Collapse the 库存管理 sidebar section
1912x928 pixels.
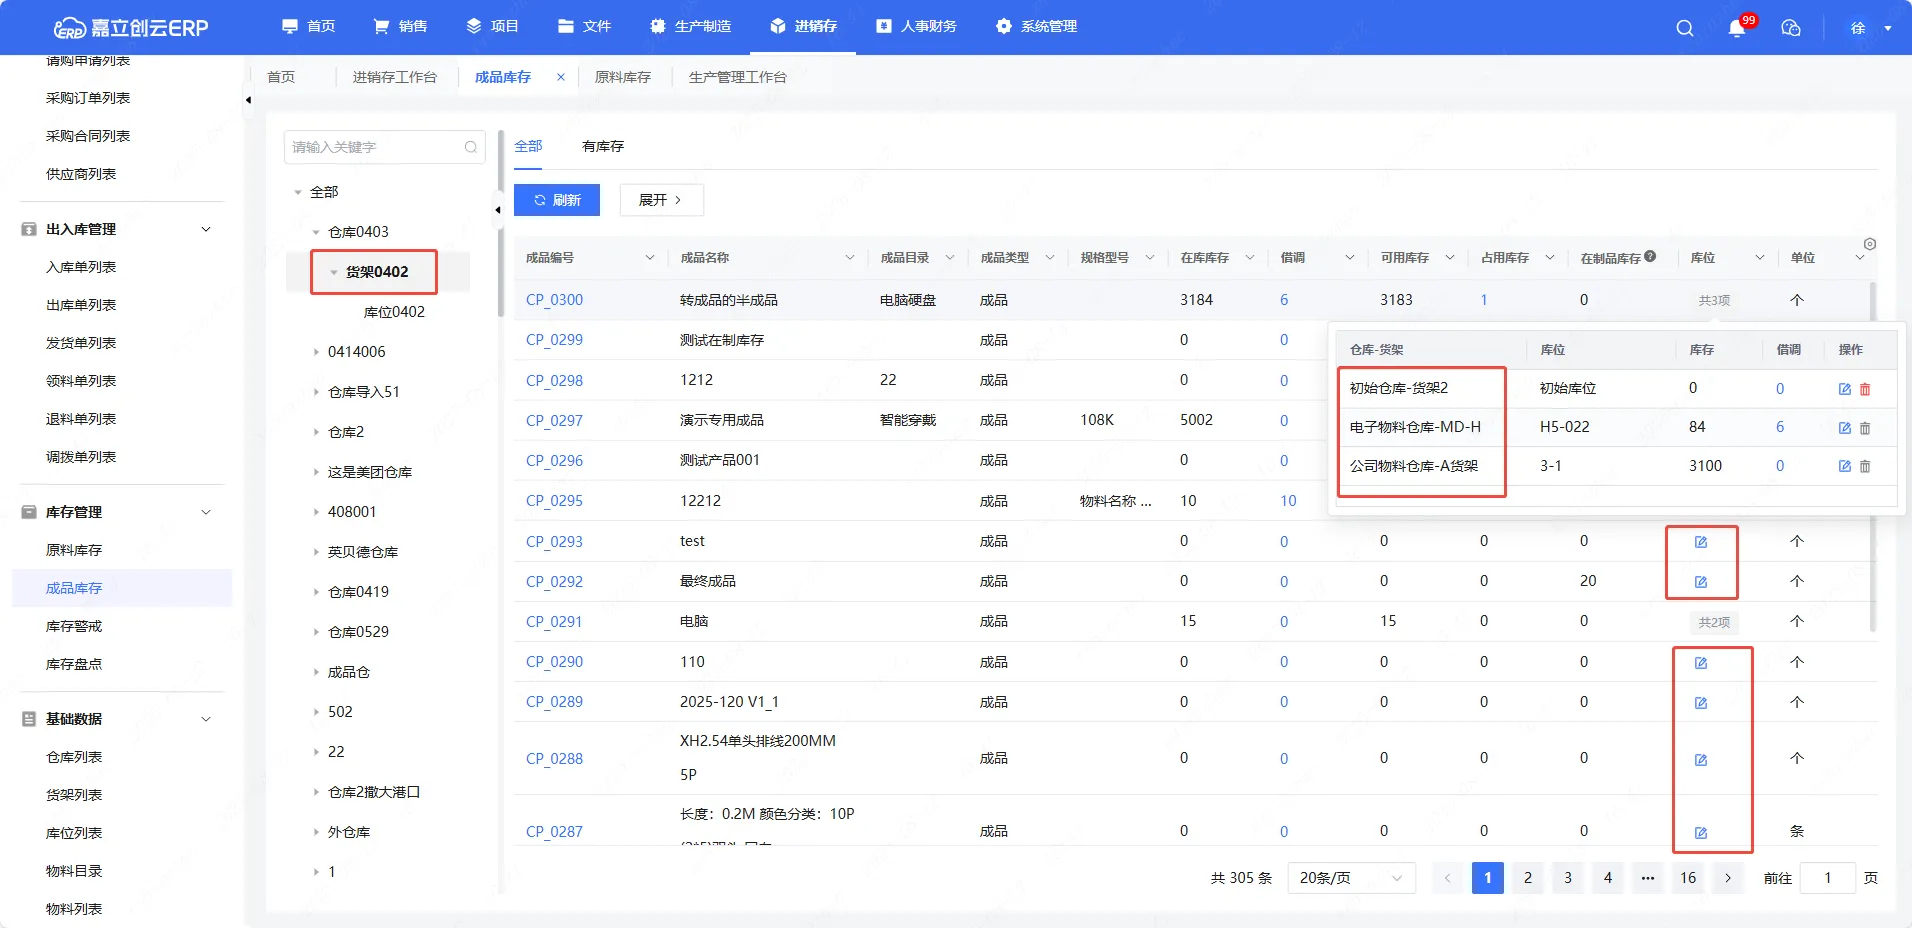[x=206, y=512]
